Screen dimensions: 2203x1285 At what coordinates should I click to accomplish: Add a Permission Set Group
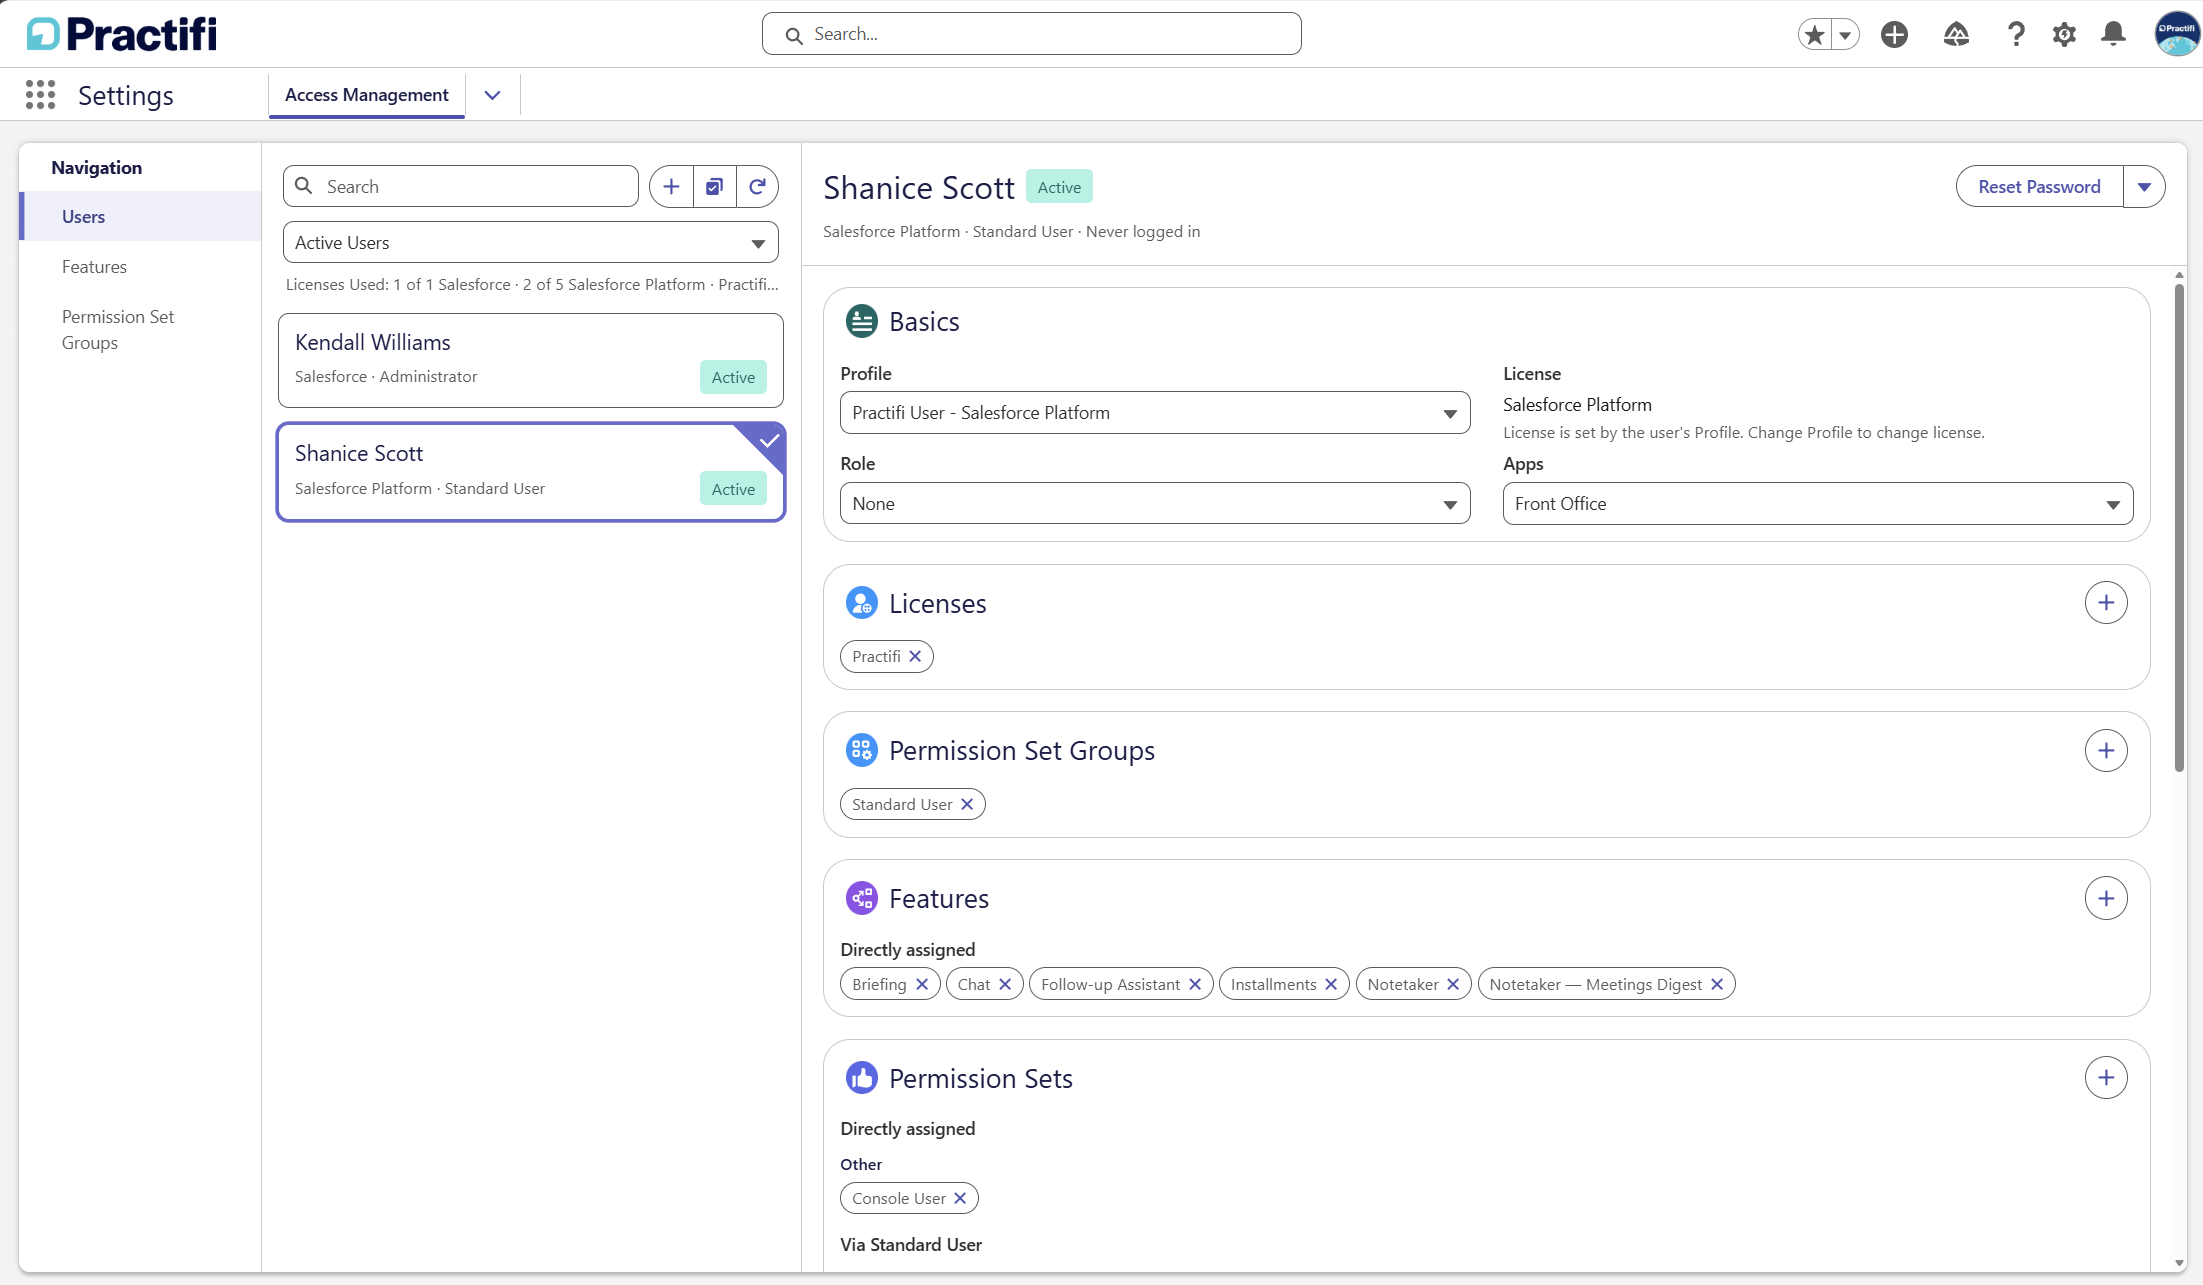[2106, 751]
